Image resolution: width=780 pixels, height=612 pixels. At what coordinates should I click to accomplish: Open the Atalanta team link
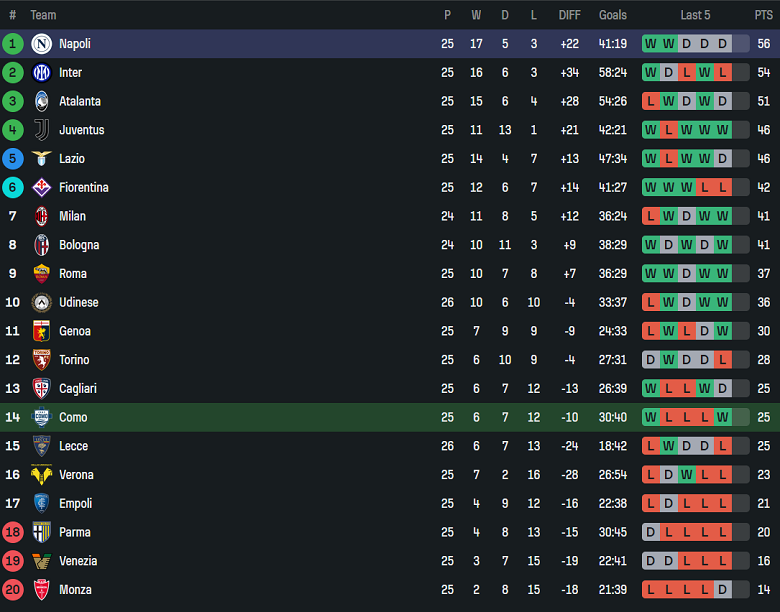[80, 101]
